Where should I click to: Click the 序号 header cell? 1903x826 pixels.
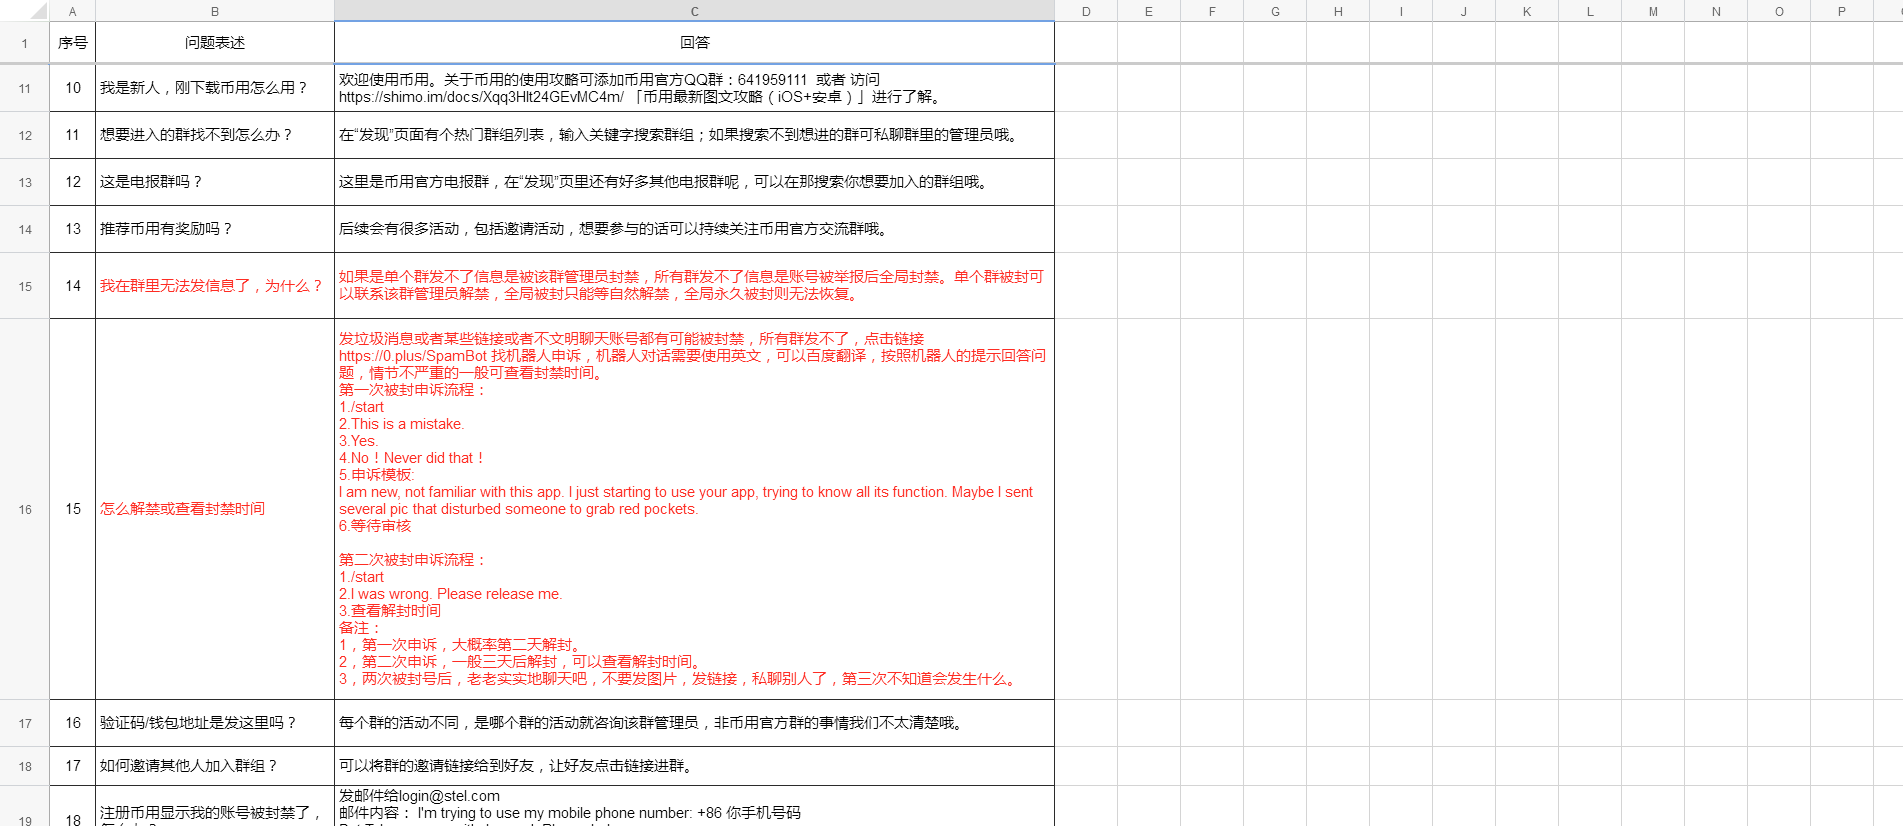pyautogui.click(x=73, y=43)
